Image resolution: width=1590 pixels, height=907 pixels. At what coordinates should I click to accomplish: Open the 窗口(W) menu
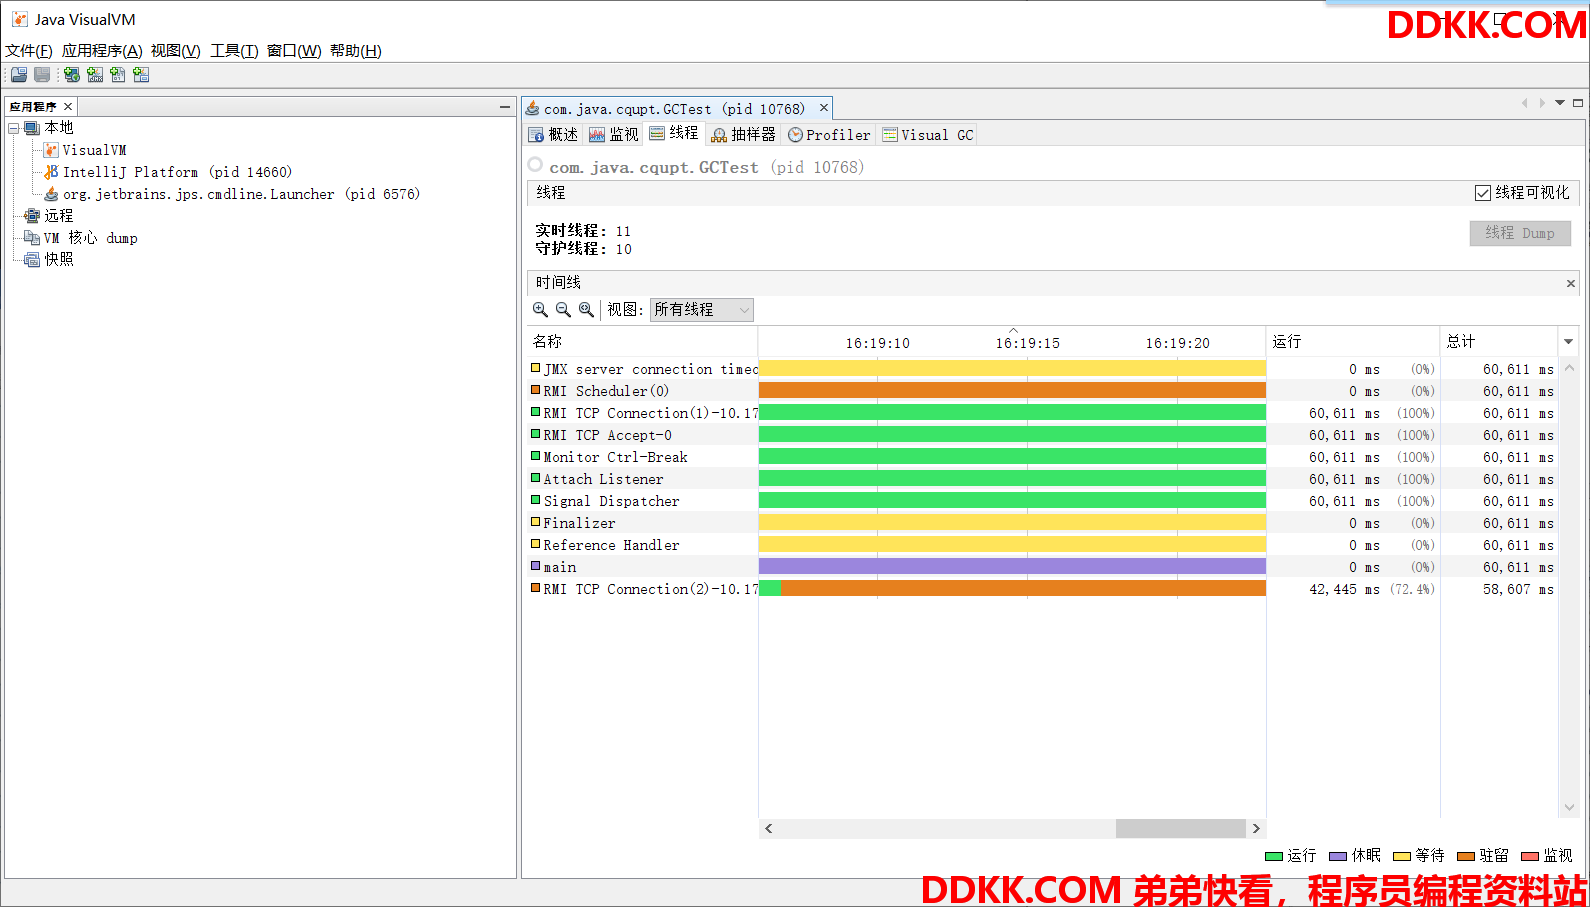tap(294, 51)
